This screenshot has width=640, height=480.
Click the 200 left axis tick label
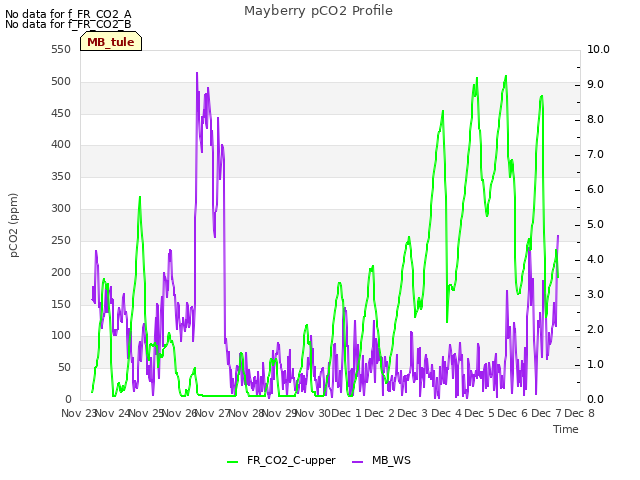point(61,272)
